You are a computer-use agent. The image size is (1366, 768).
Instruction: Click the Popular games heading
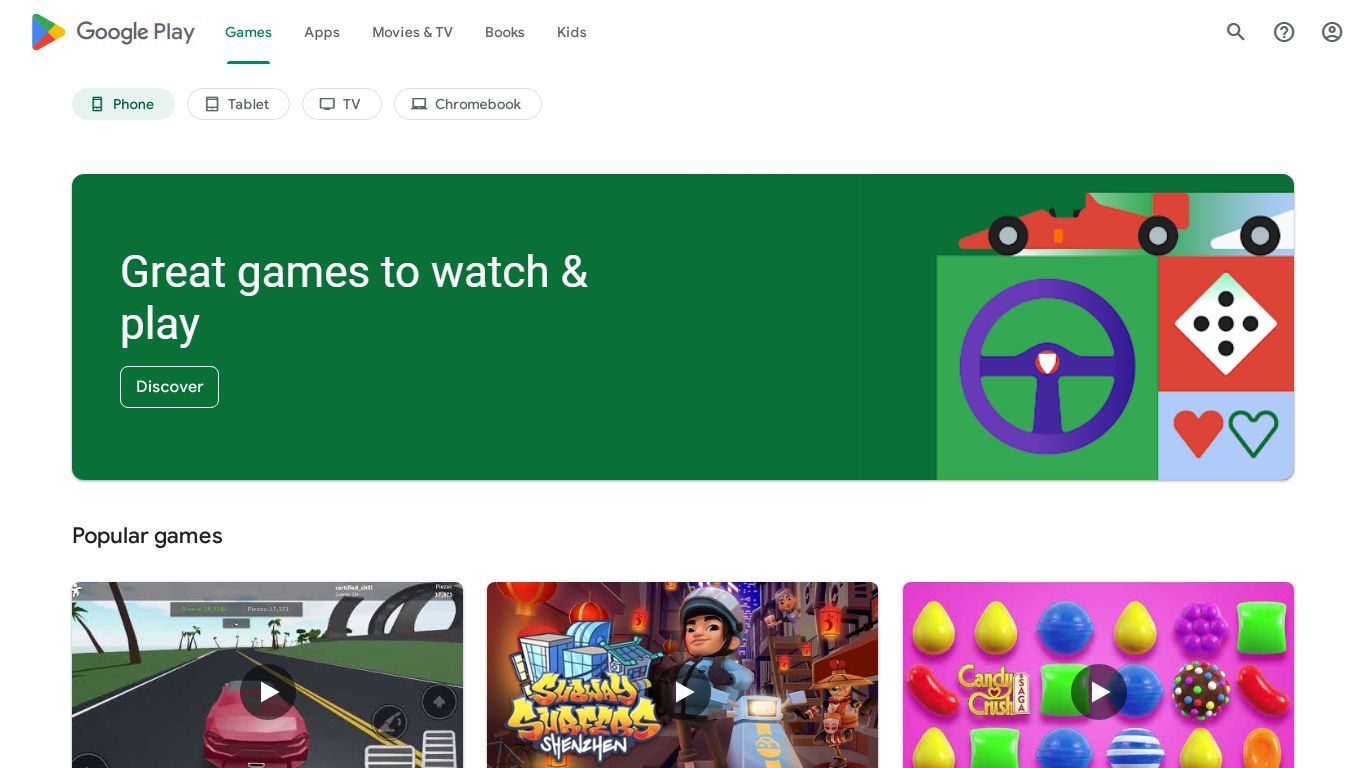pyautogui.click(x=147, y=536)
